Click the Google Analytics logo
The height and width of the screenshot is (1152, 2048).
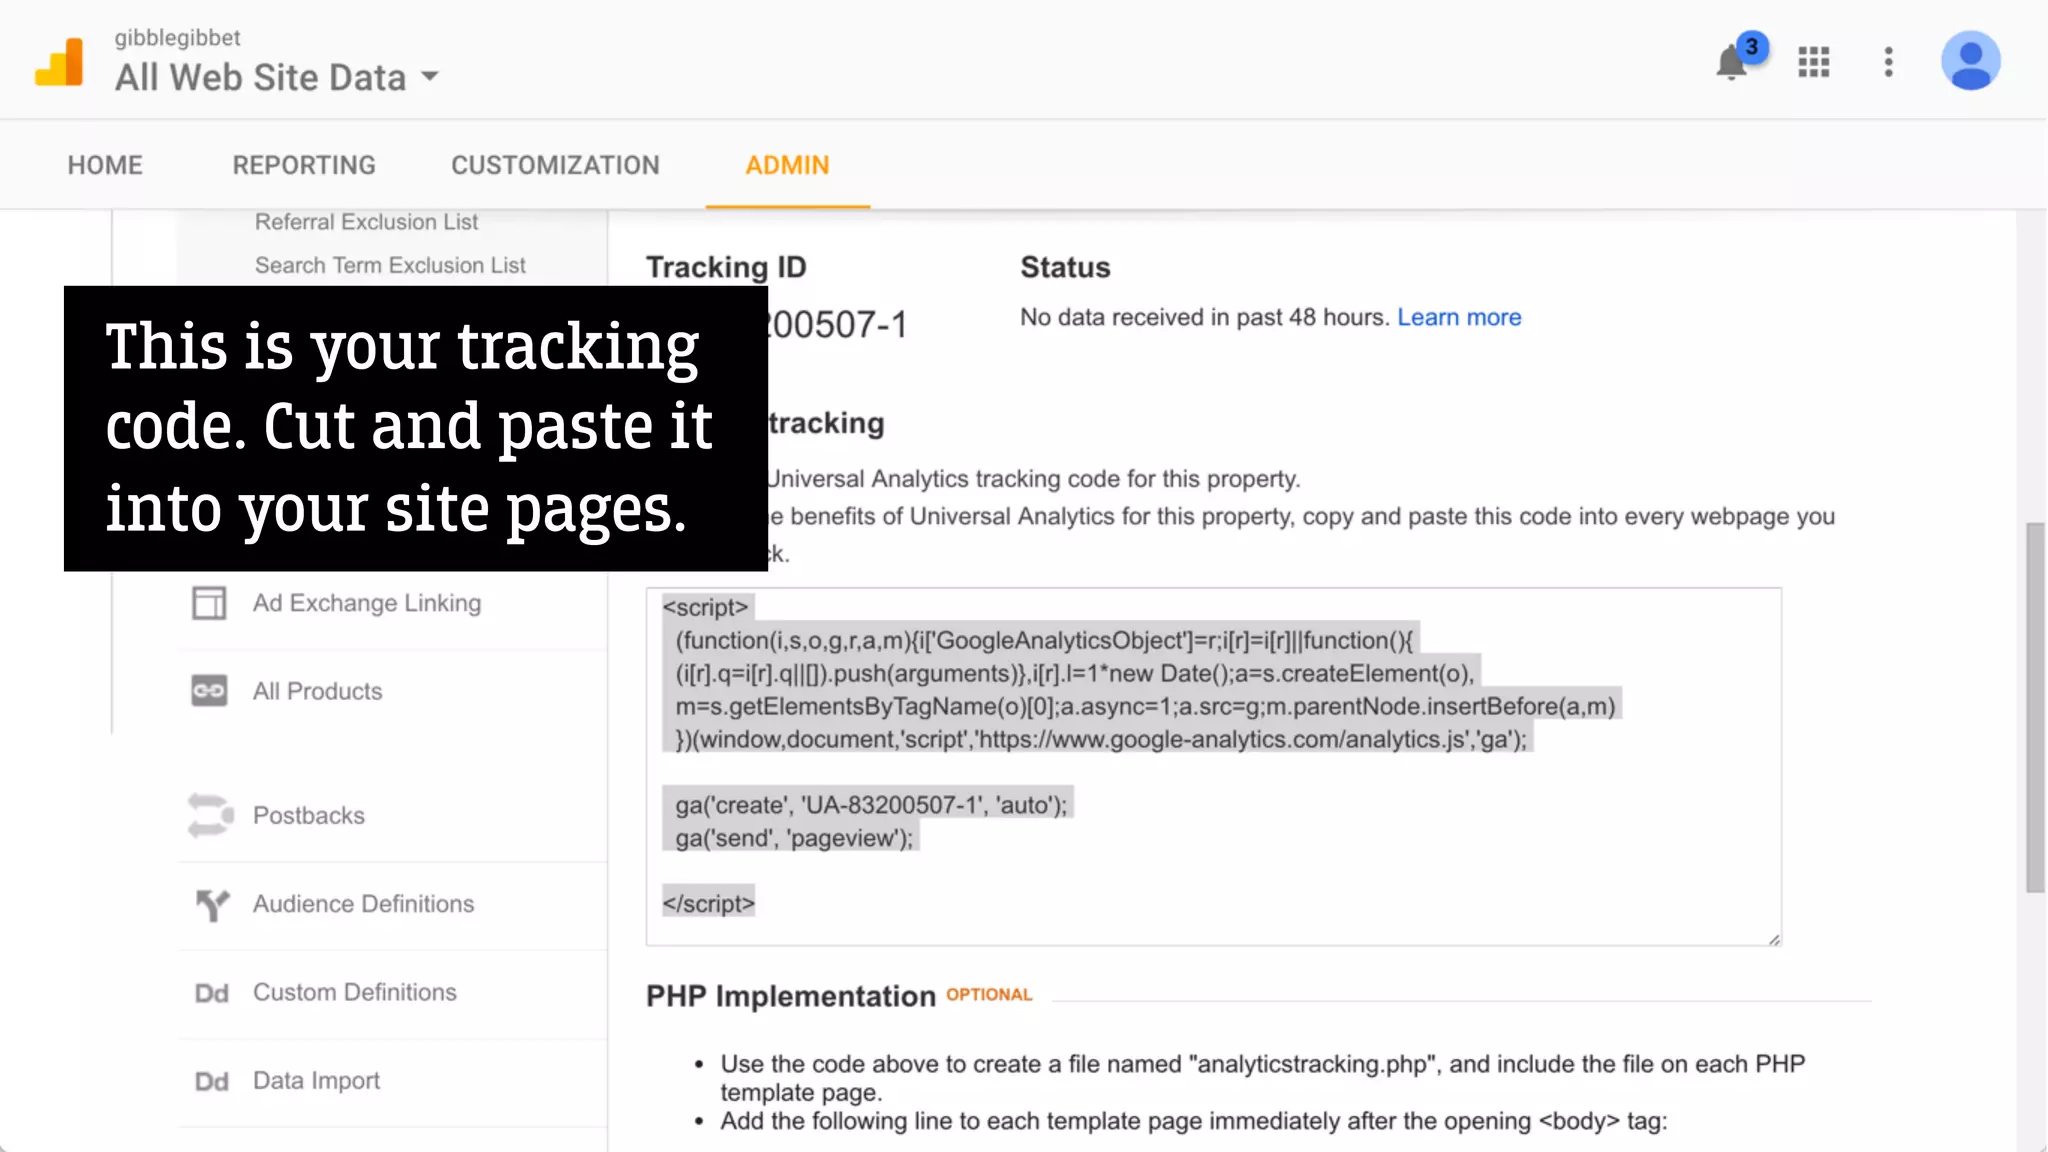pyautogui.click(x=59, y=62)
